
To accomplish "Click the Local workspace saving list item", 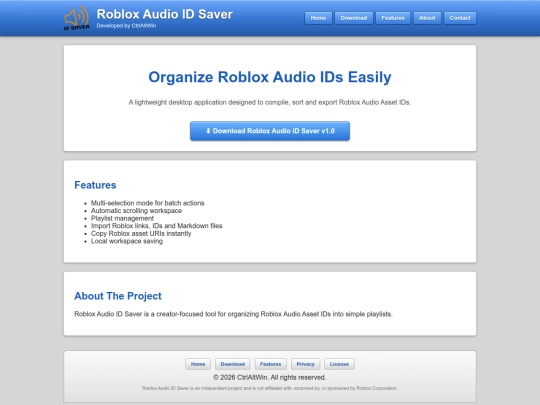I will pyautogui.click(x=127, y=241).
